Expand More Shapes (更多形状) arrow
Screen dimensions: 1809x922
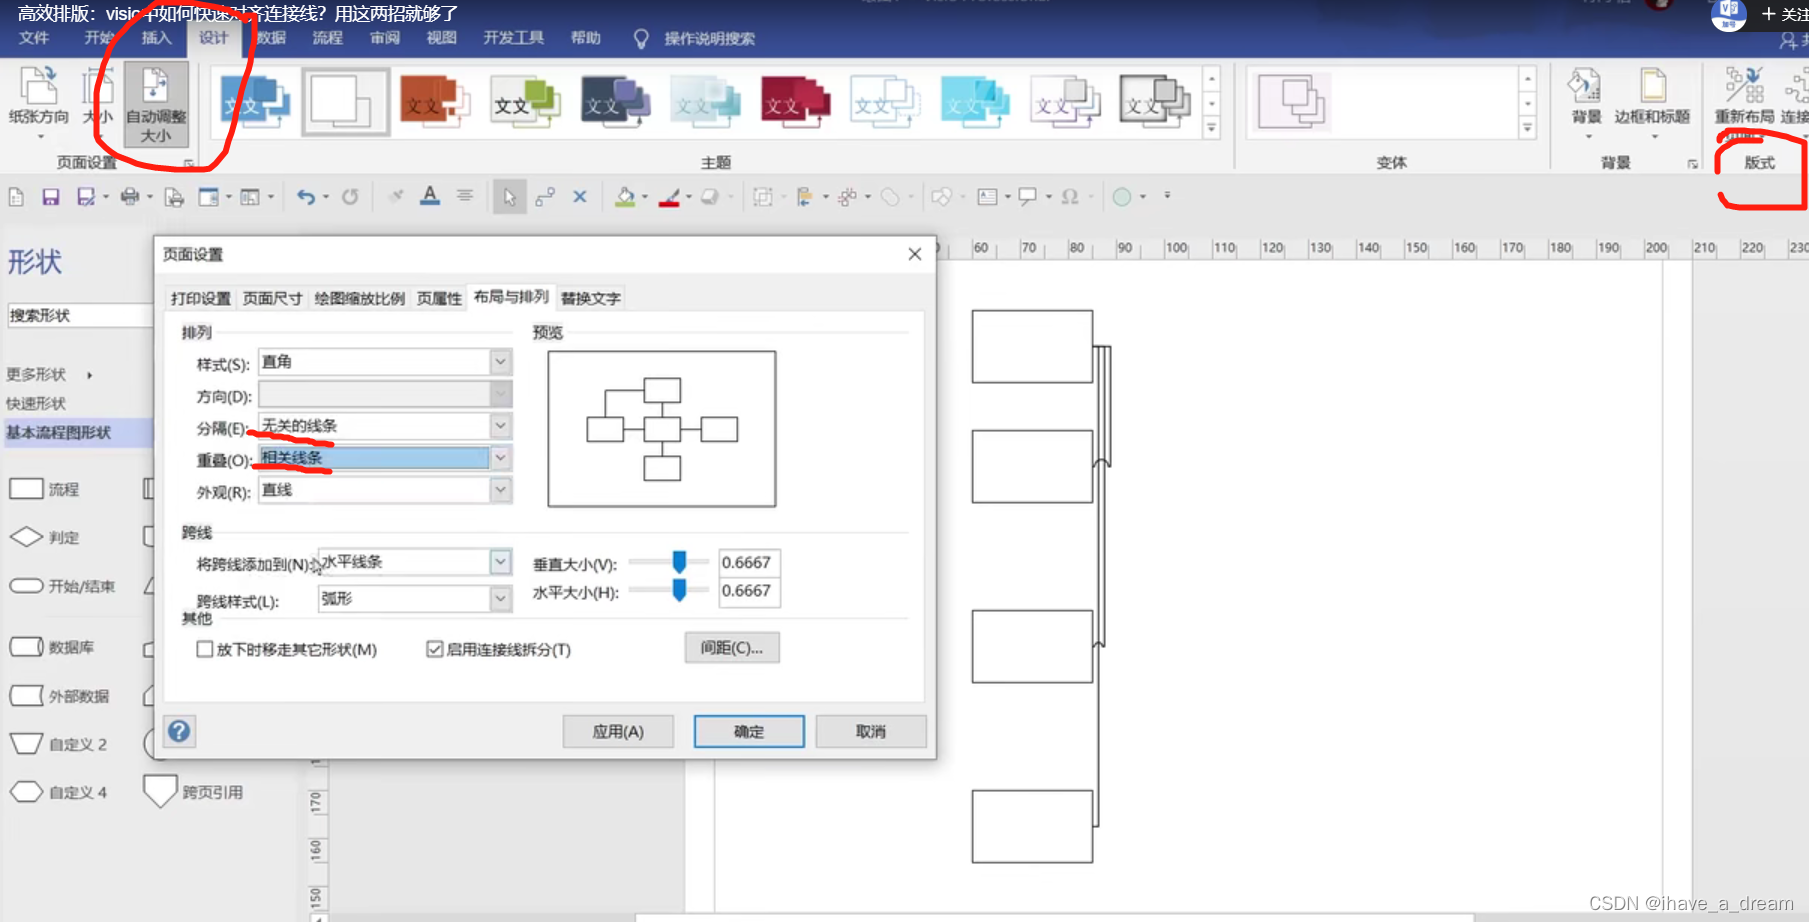[x=90, y=375]
